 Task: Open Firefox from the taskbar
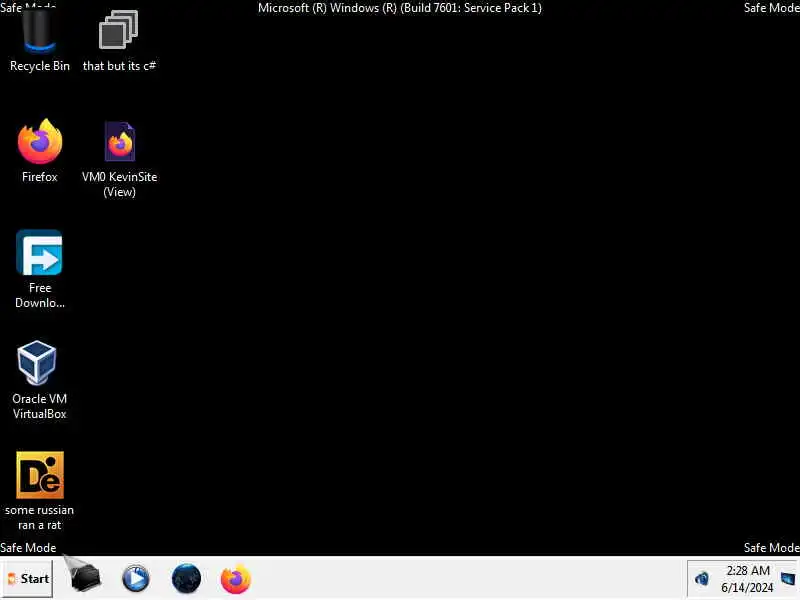[236, 579]
